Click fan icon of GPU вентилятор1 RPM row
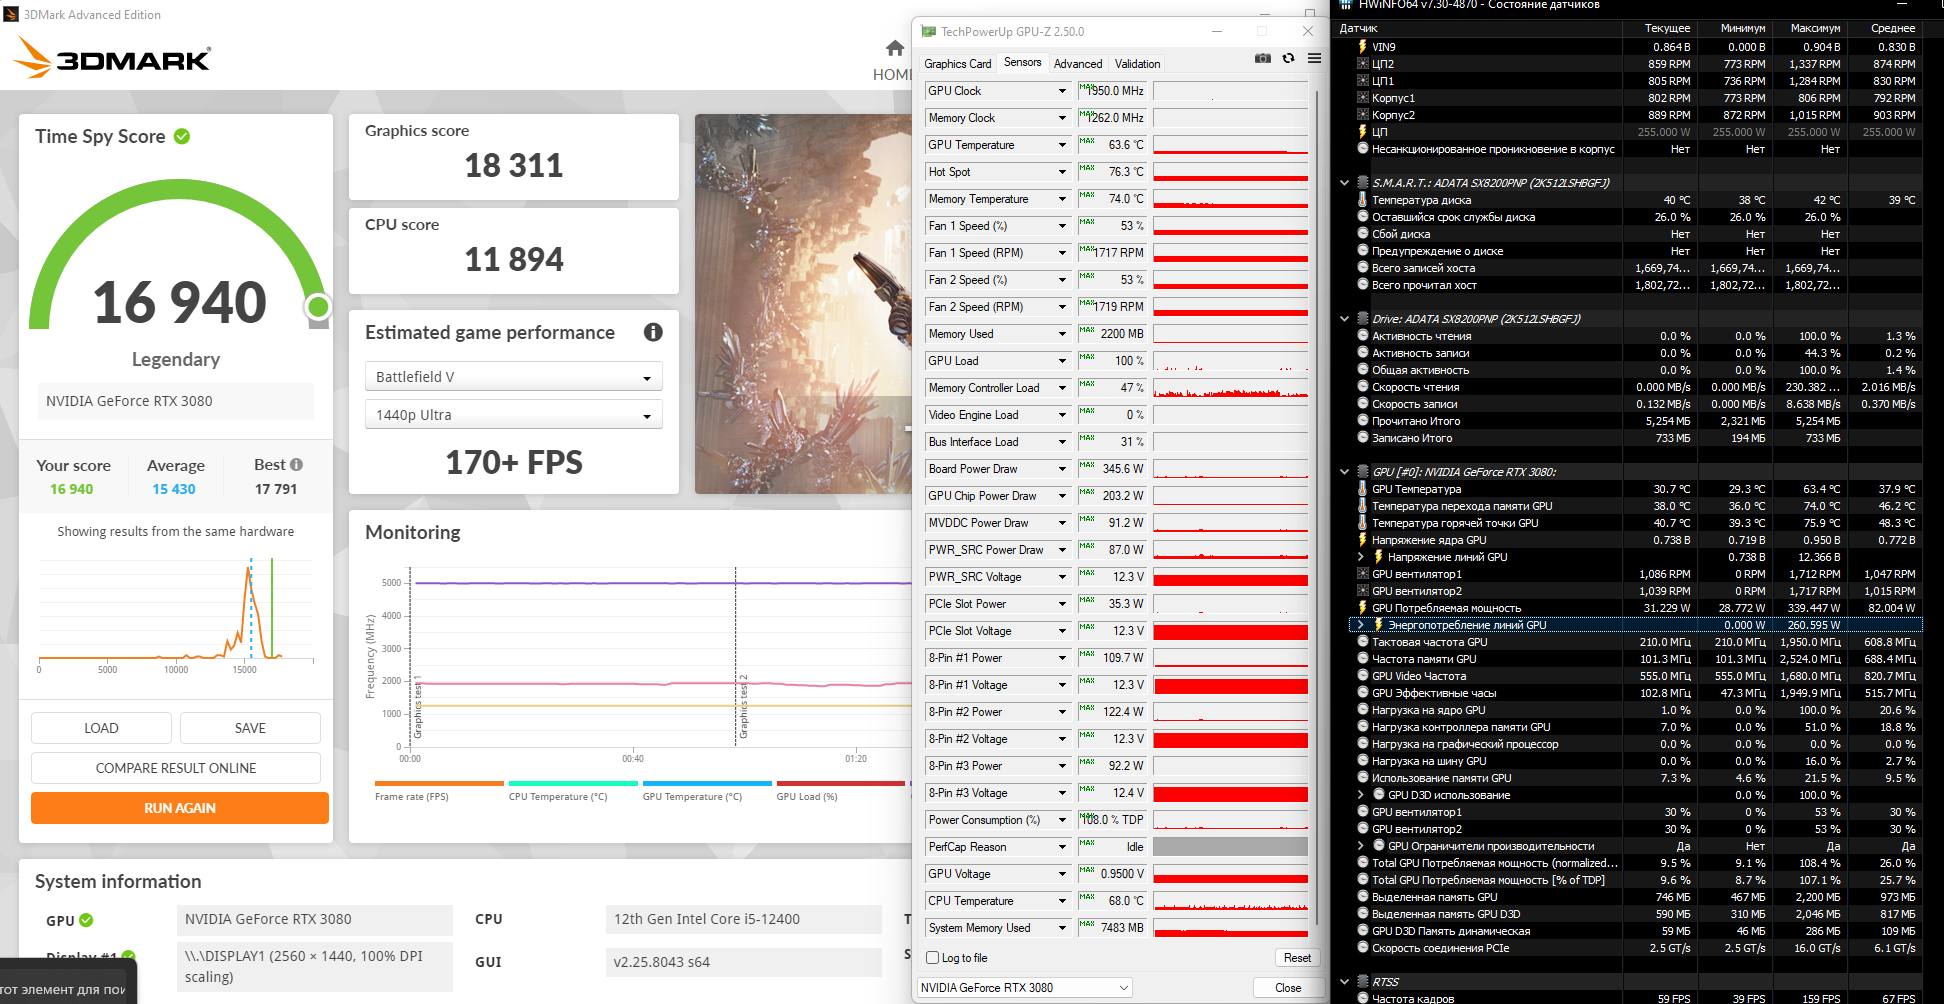Screen dimensions: 1944x1004 1362,573
